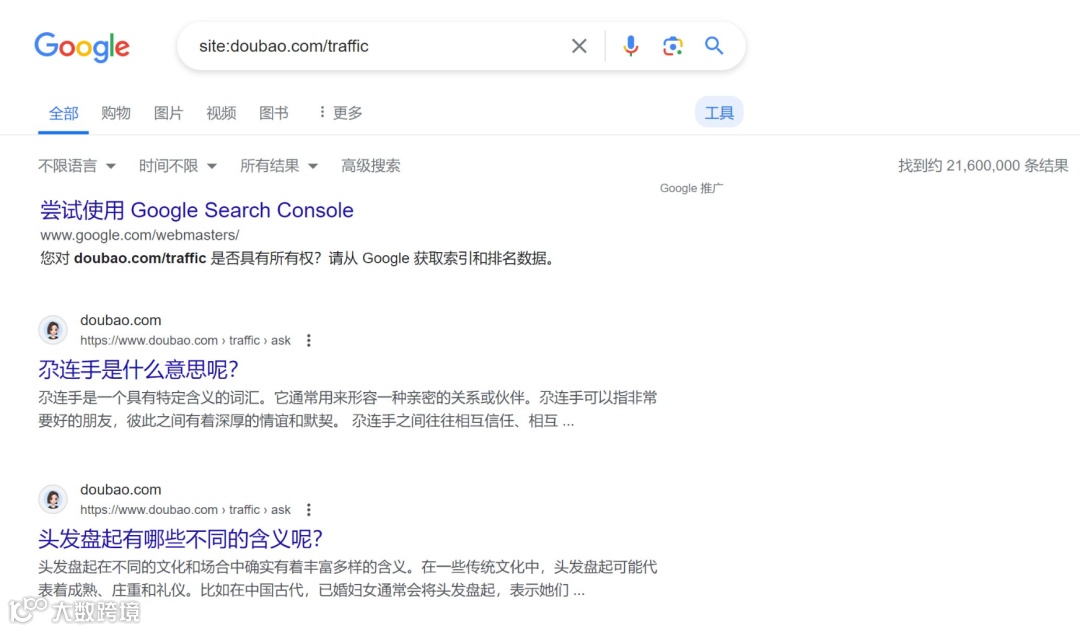
Task: Open three-dot menu for 尕连手 result
Action: pos(309,340)
